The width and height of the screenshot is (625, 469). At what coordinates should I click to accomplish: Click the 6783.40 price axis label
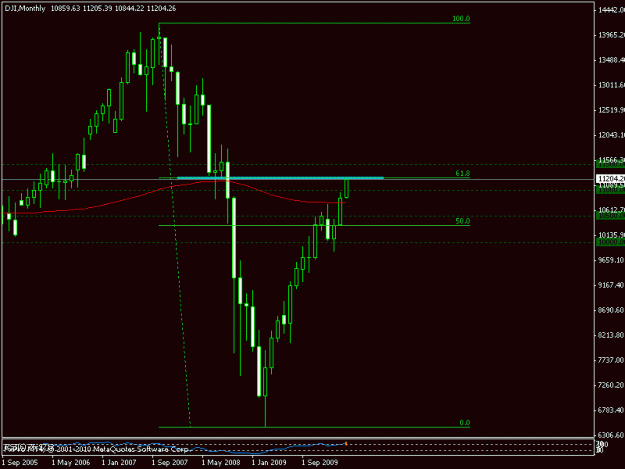611,410
